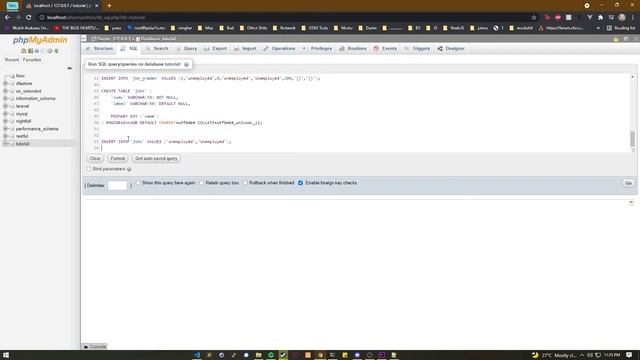640x360 pixels.
Task: Open the Favorites tables link
Action: click(x=32, y=60)
